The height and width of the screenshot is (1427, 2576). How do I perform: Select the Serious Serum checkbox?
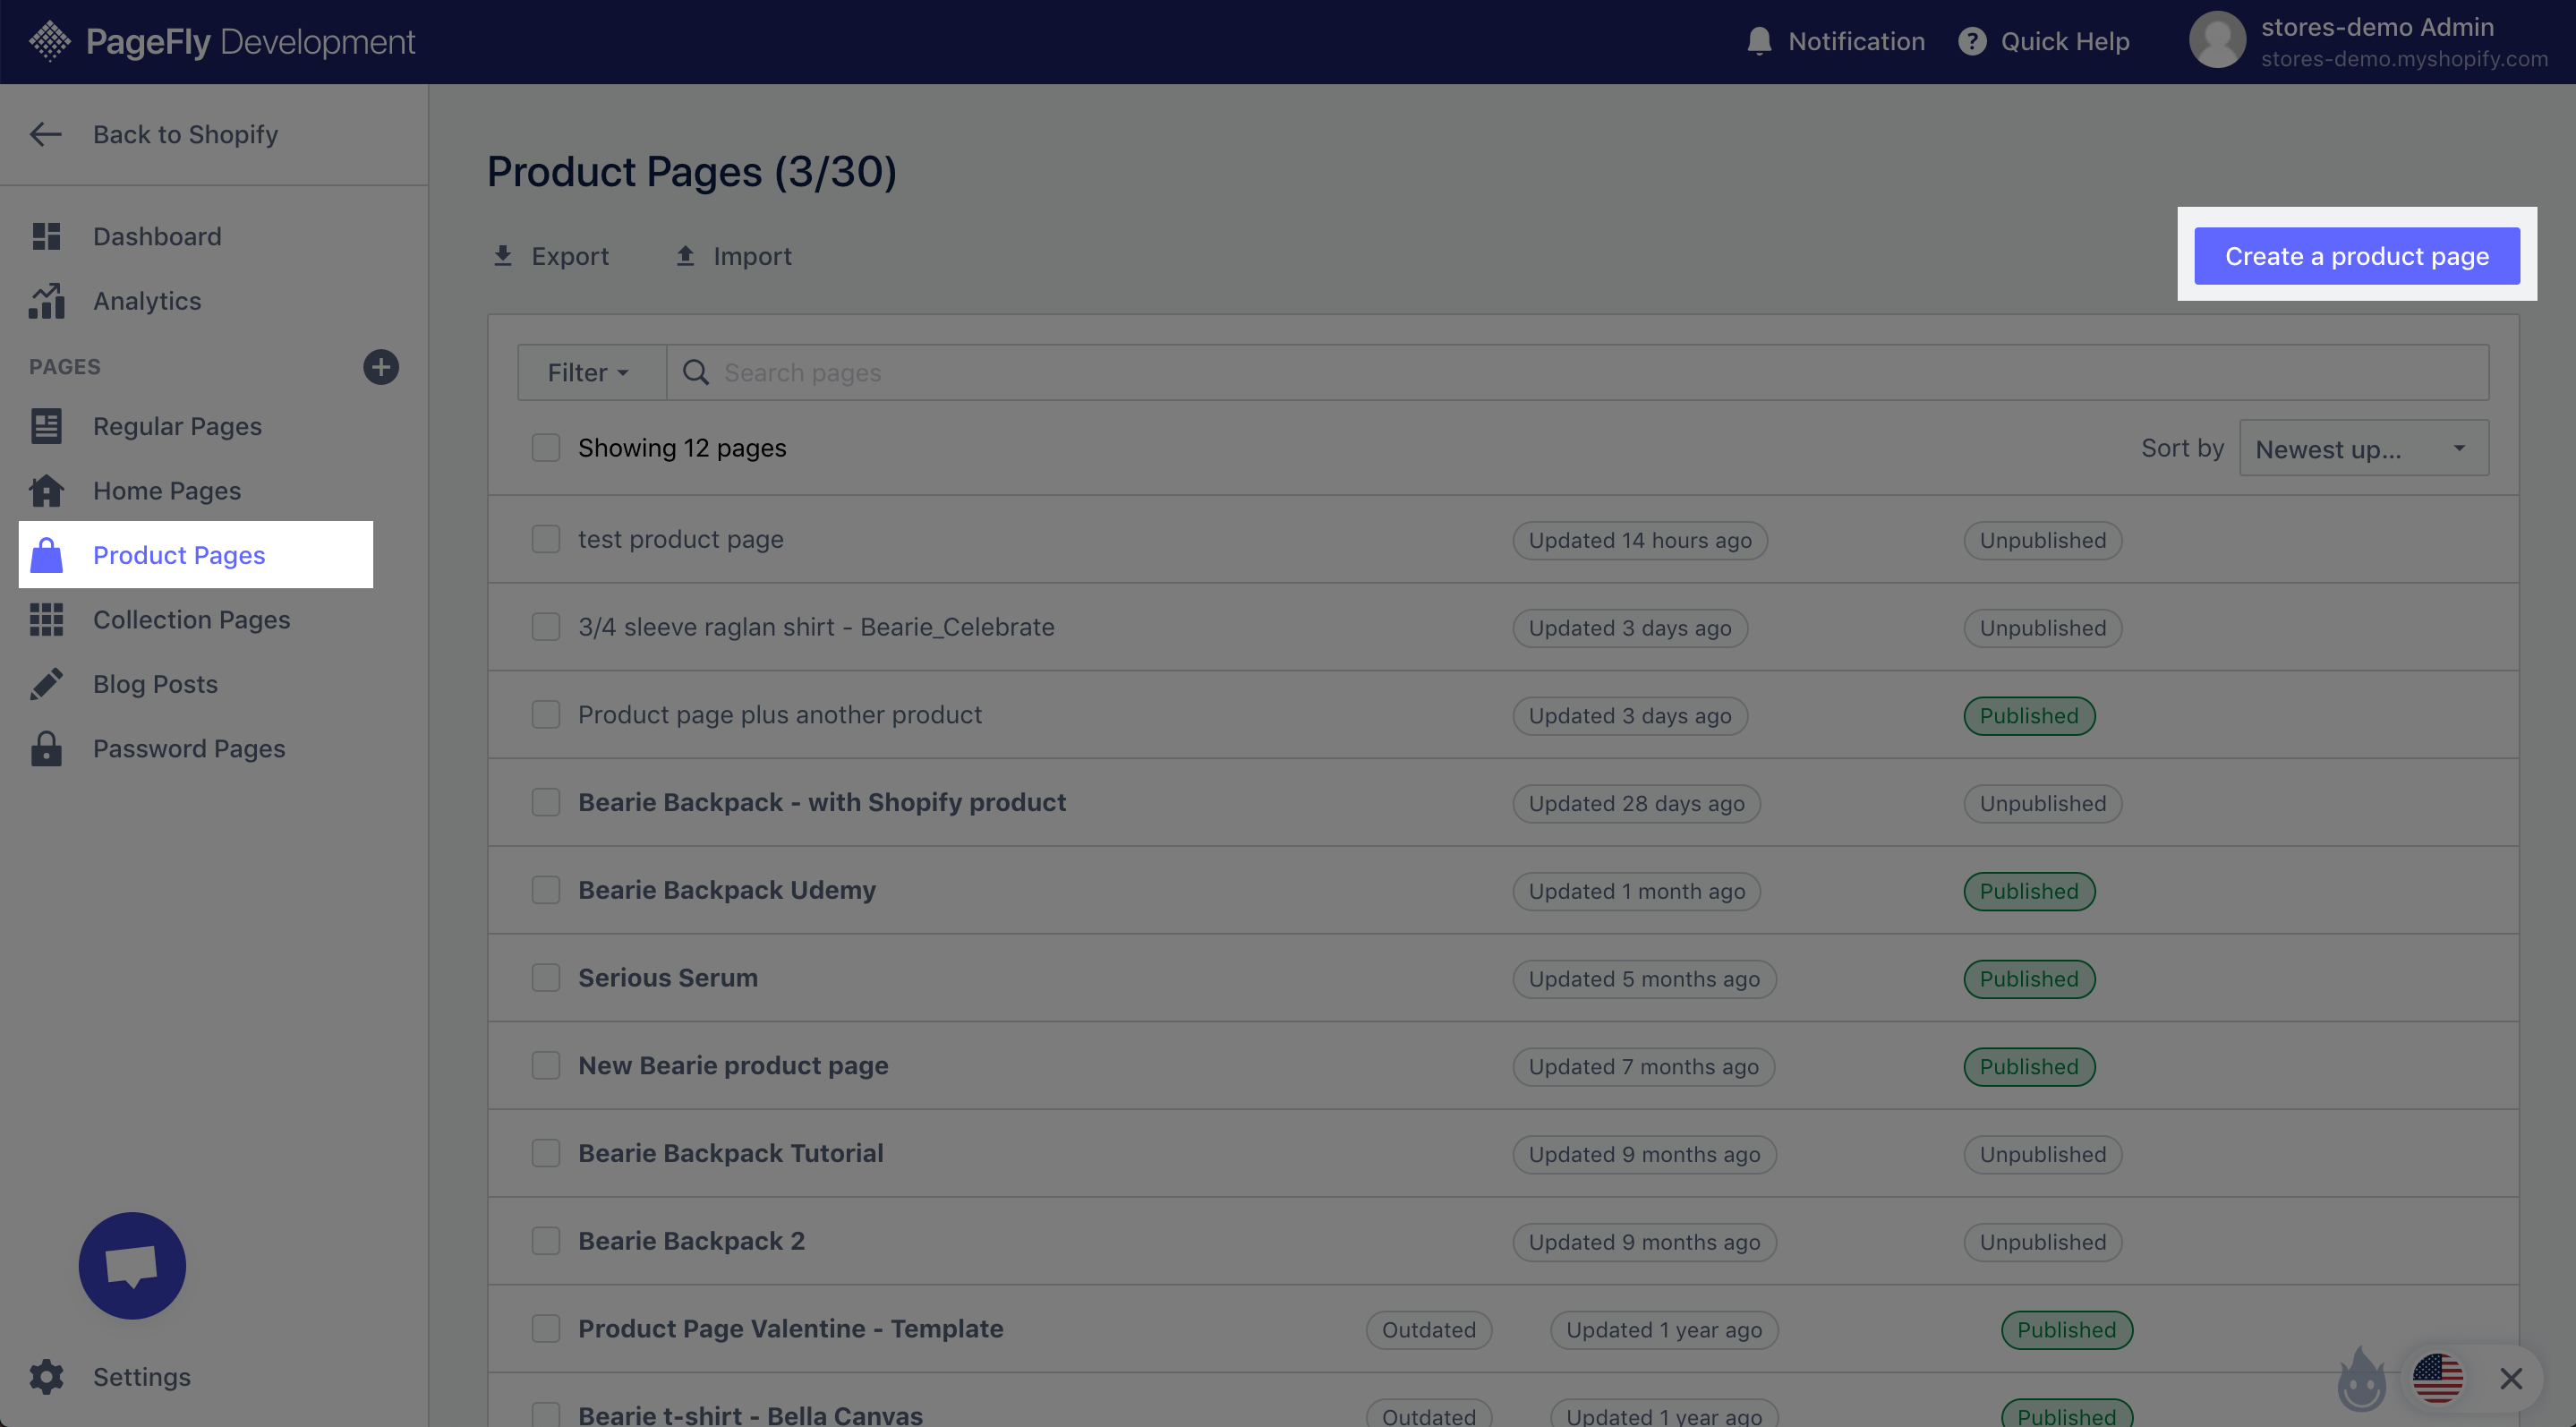pos(545,977)
